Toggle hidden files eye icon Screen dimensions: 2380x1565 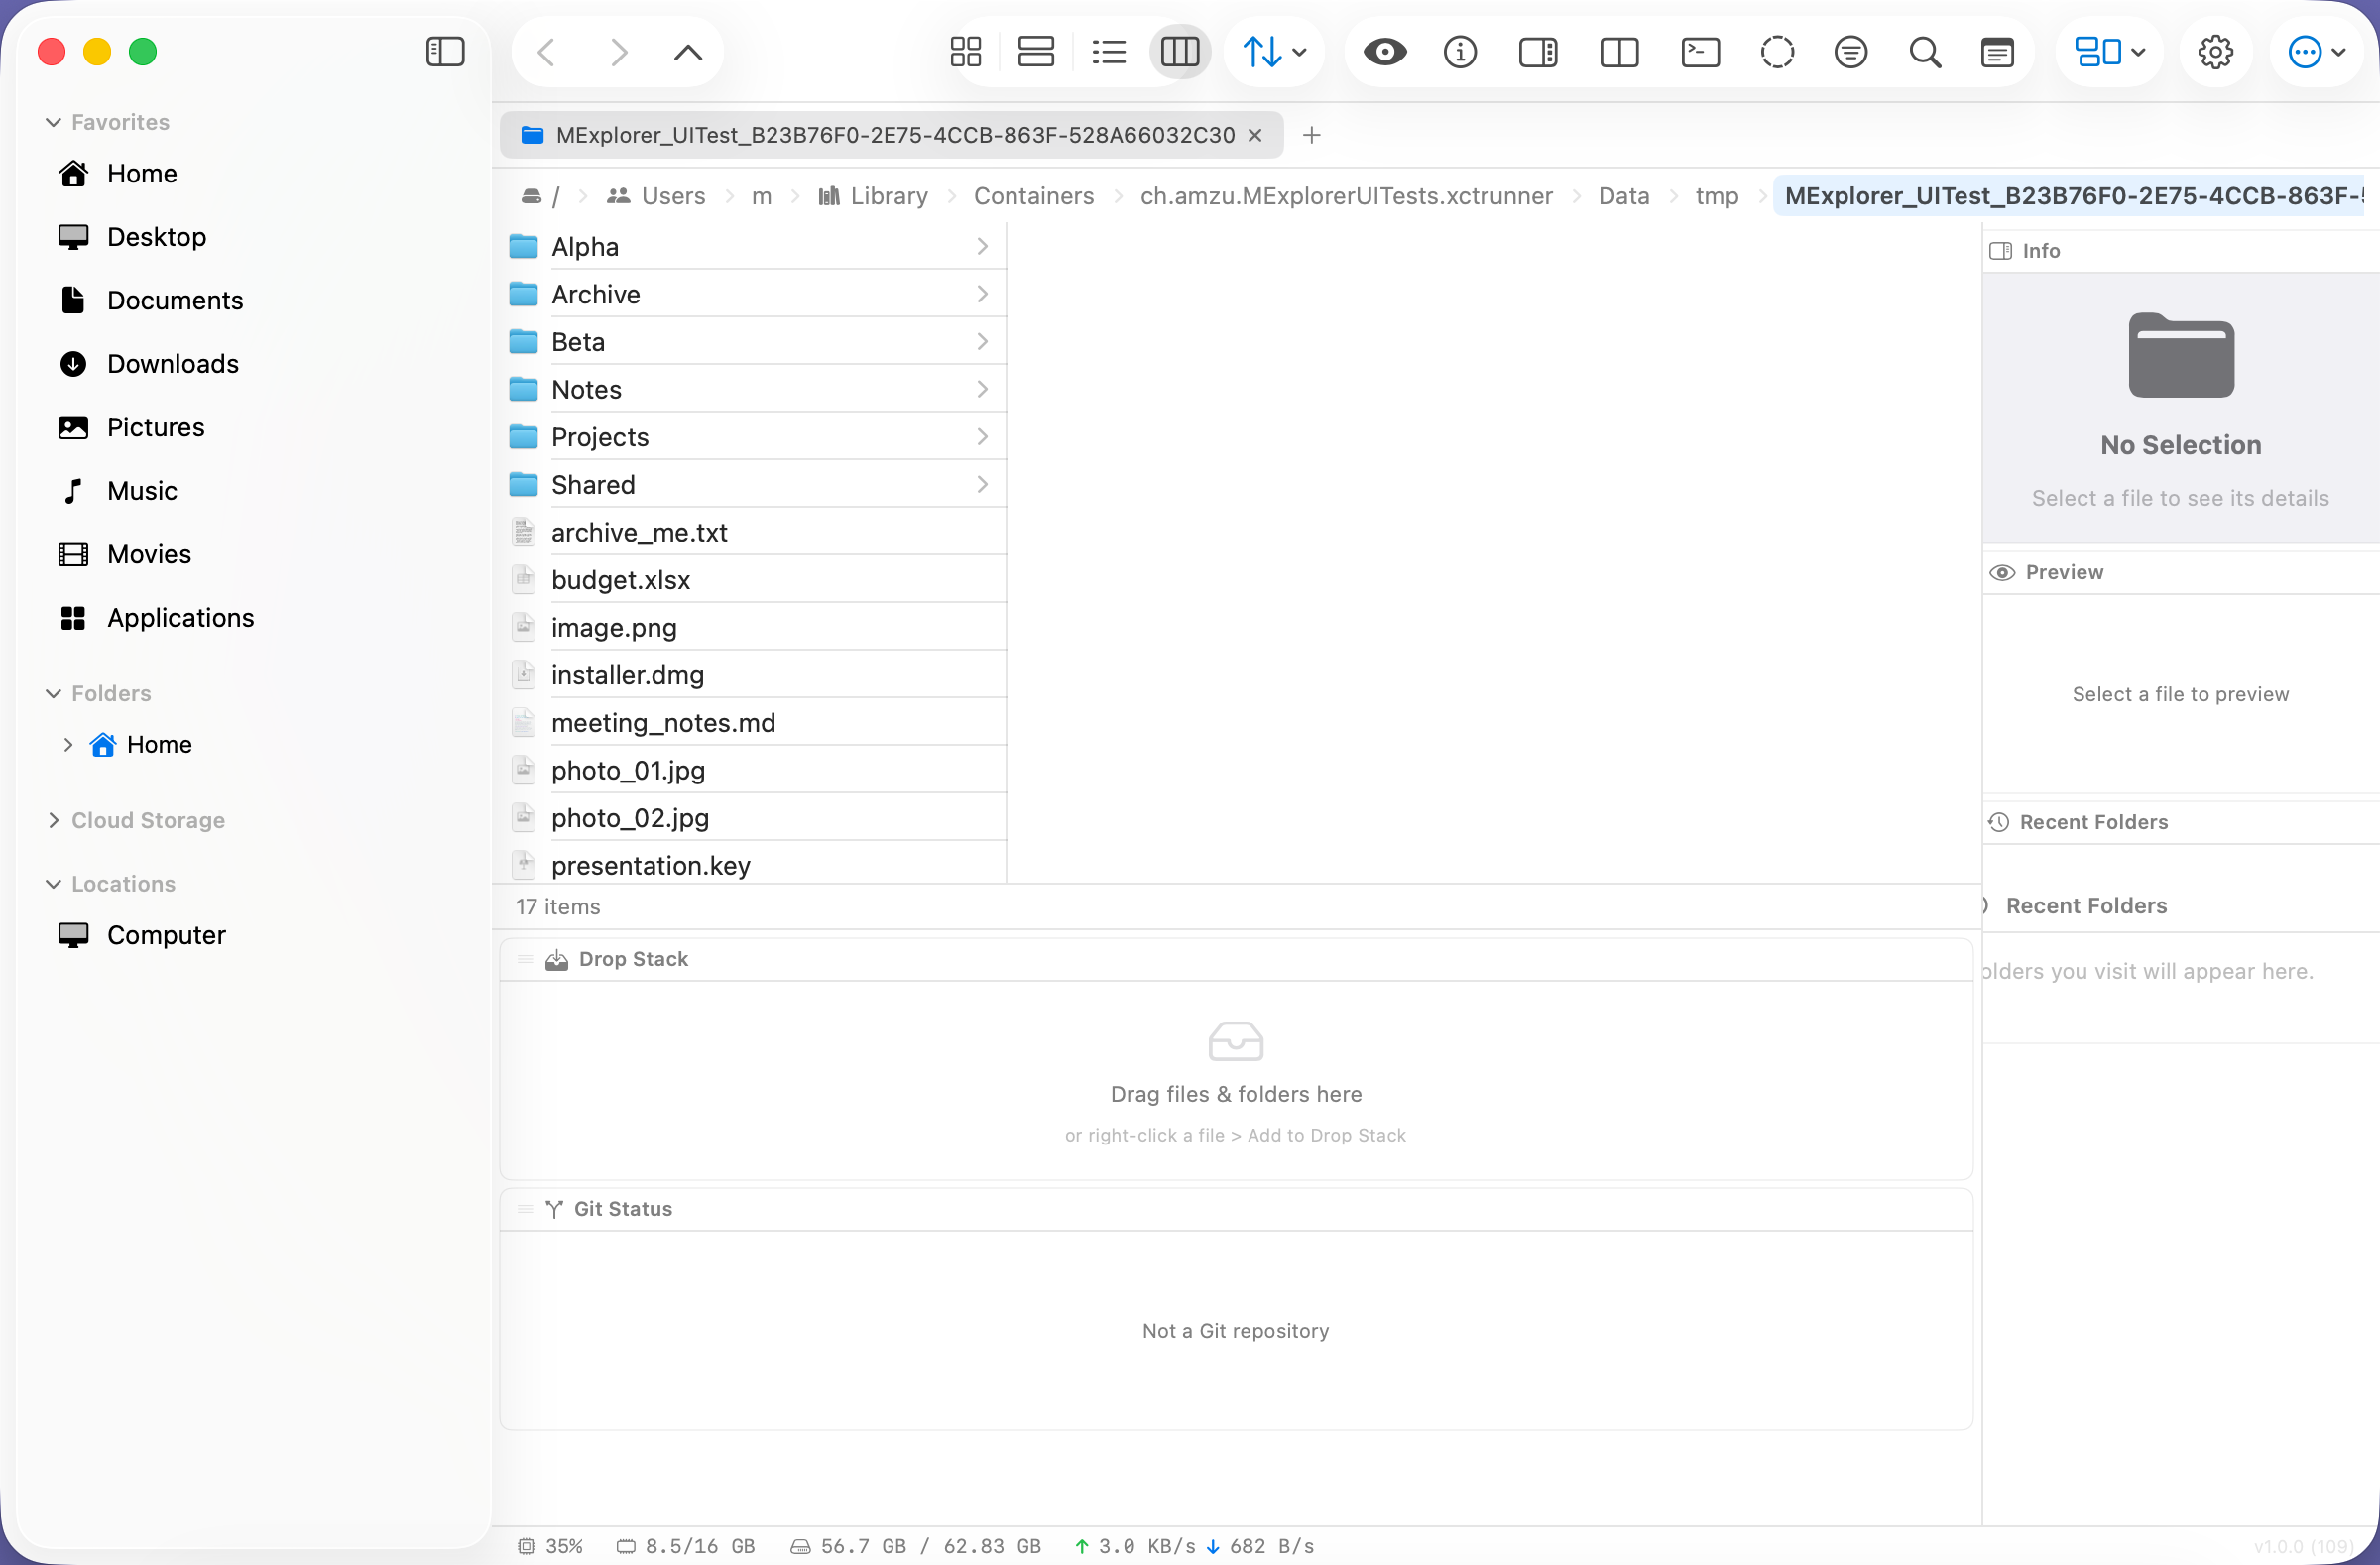pos(1385,52)
